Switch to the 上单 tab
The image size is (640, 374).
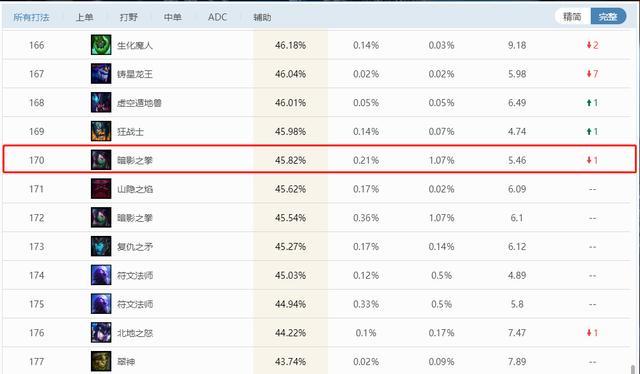(84, 17)
